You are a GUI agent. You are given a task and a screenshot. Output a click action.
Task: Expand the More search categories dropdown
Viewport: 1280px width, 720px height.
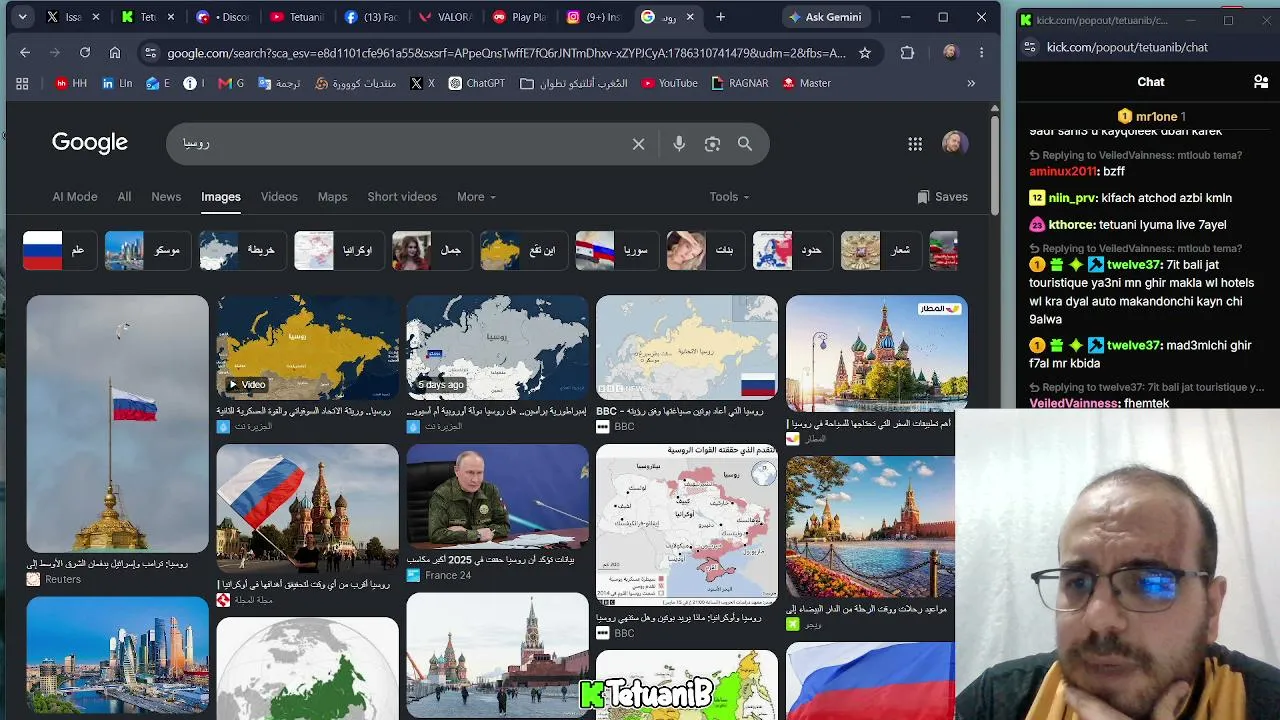click(x=476, y=197)
